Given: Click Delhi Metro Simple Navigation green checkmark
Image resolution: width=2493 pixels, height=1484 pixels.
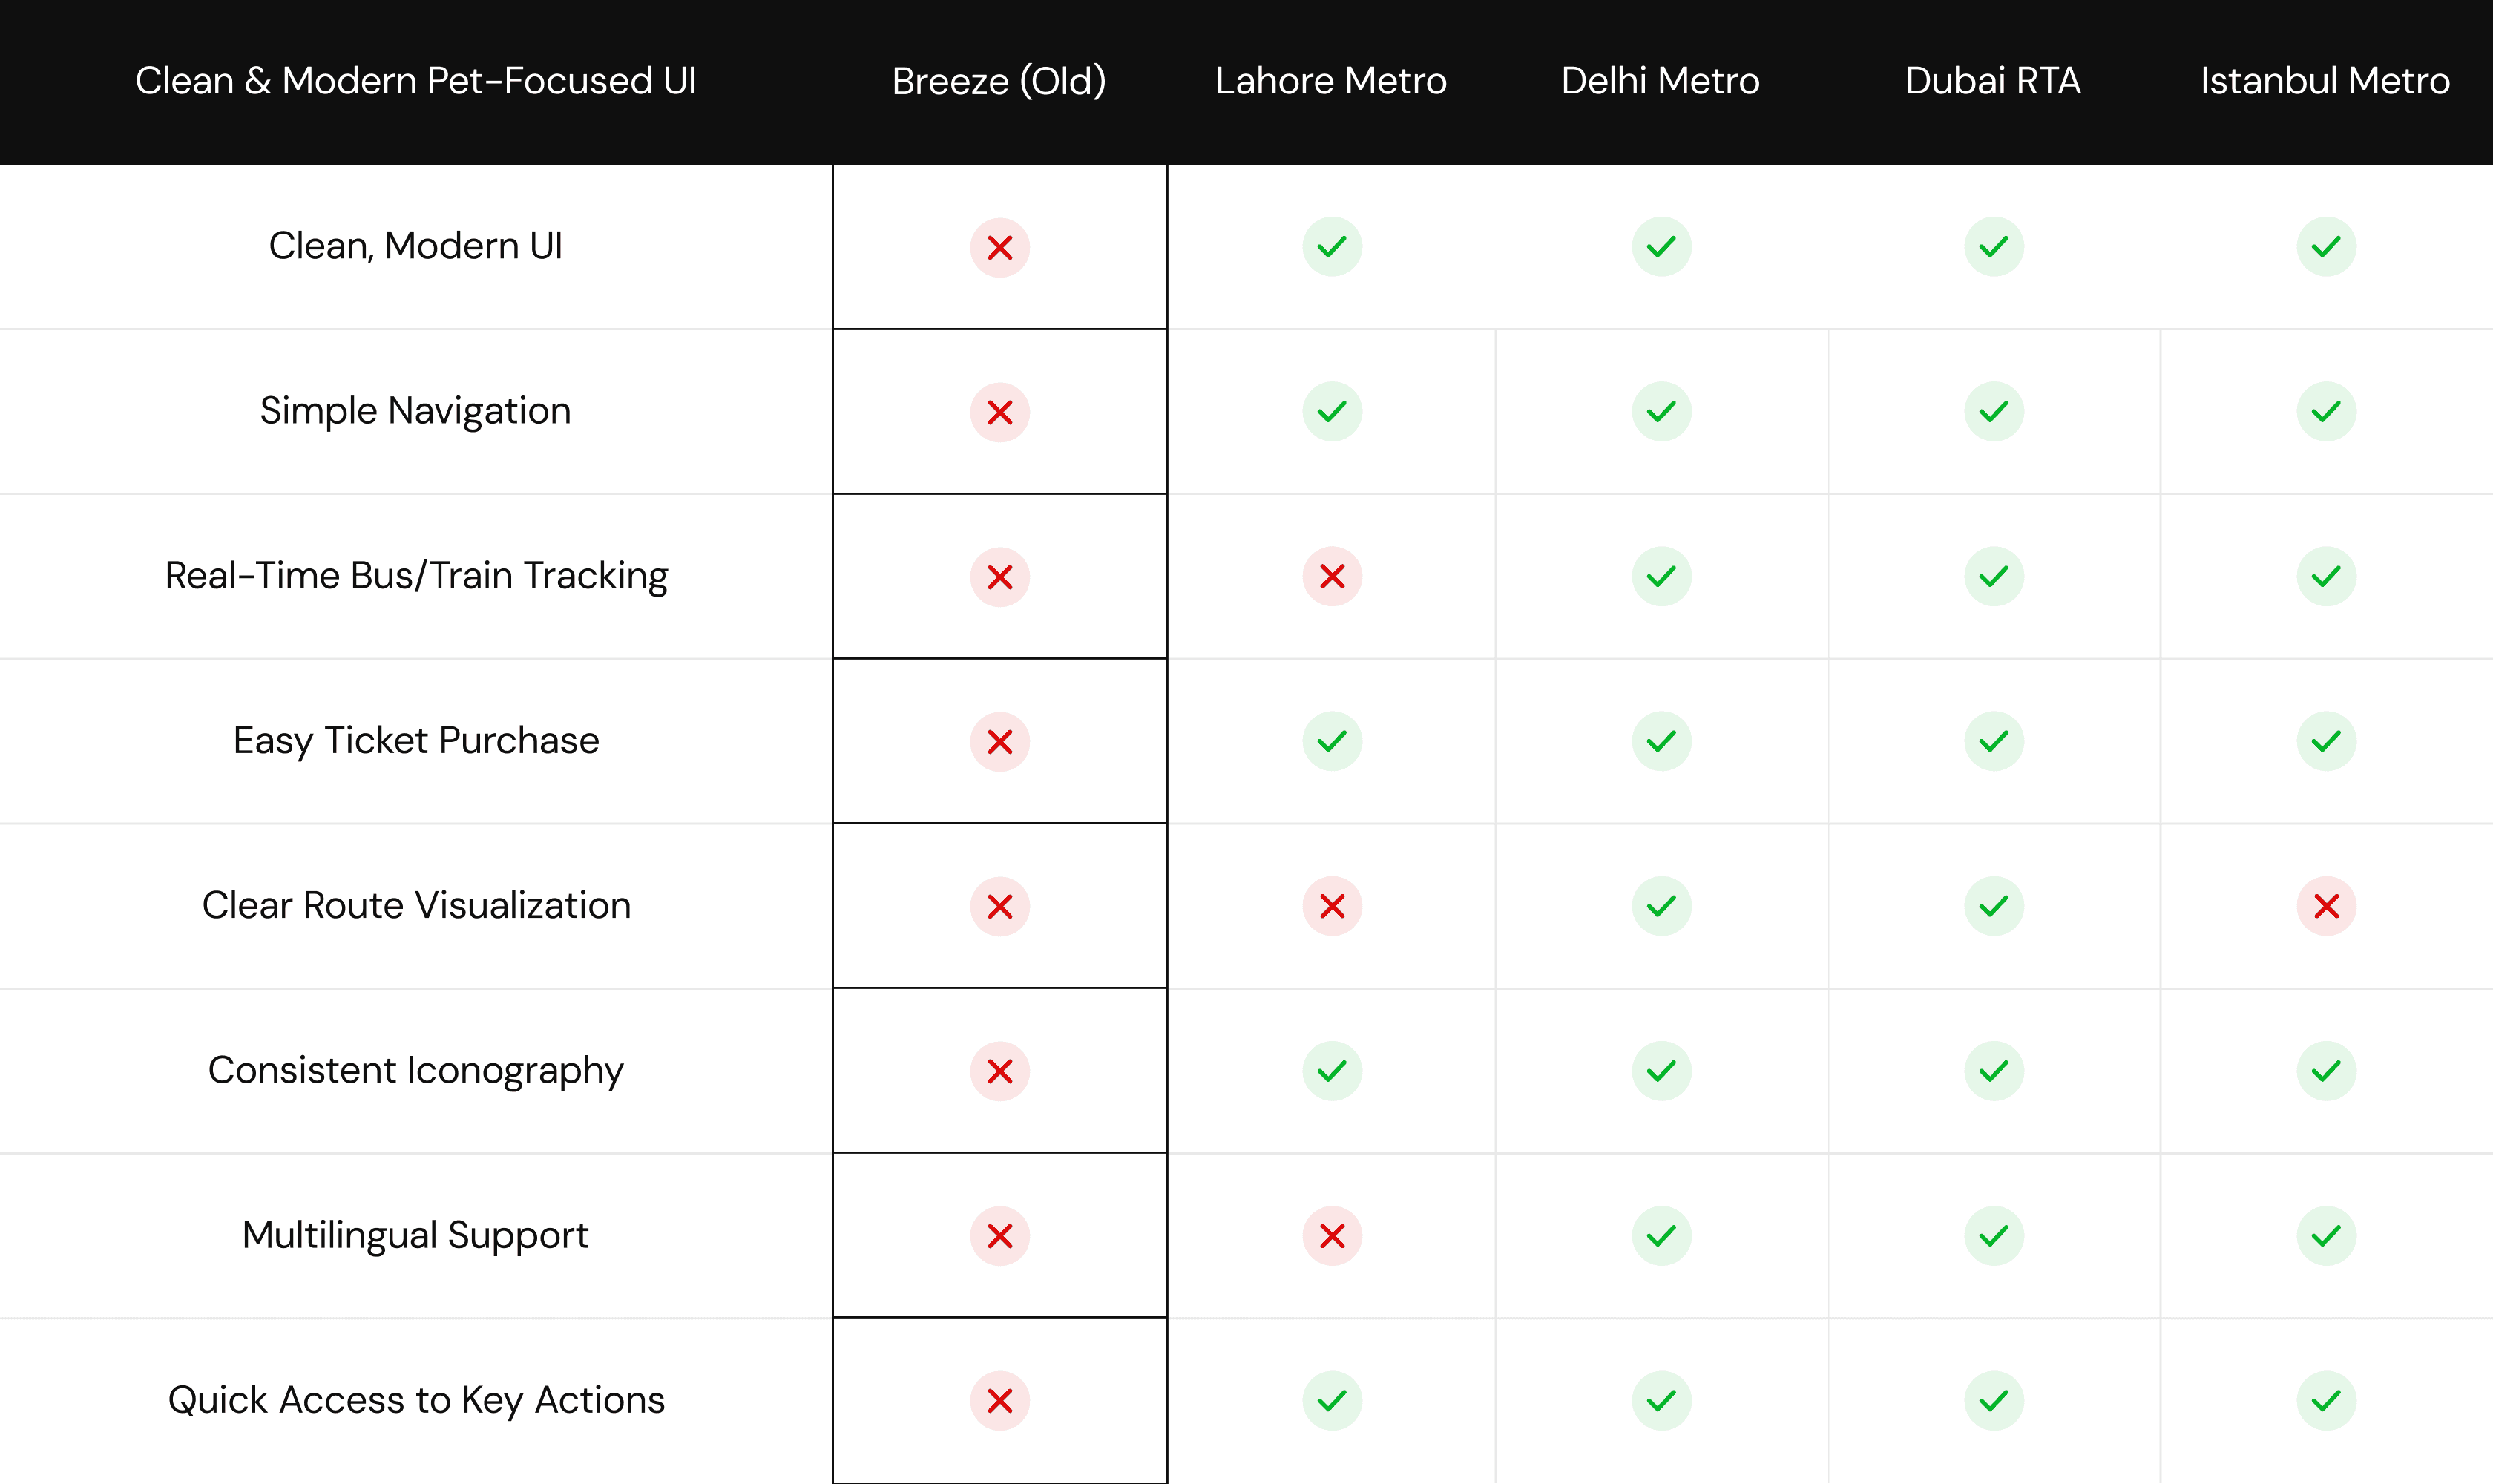Looking at the screenshot, I should 1661,412.
